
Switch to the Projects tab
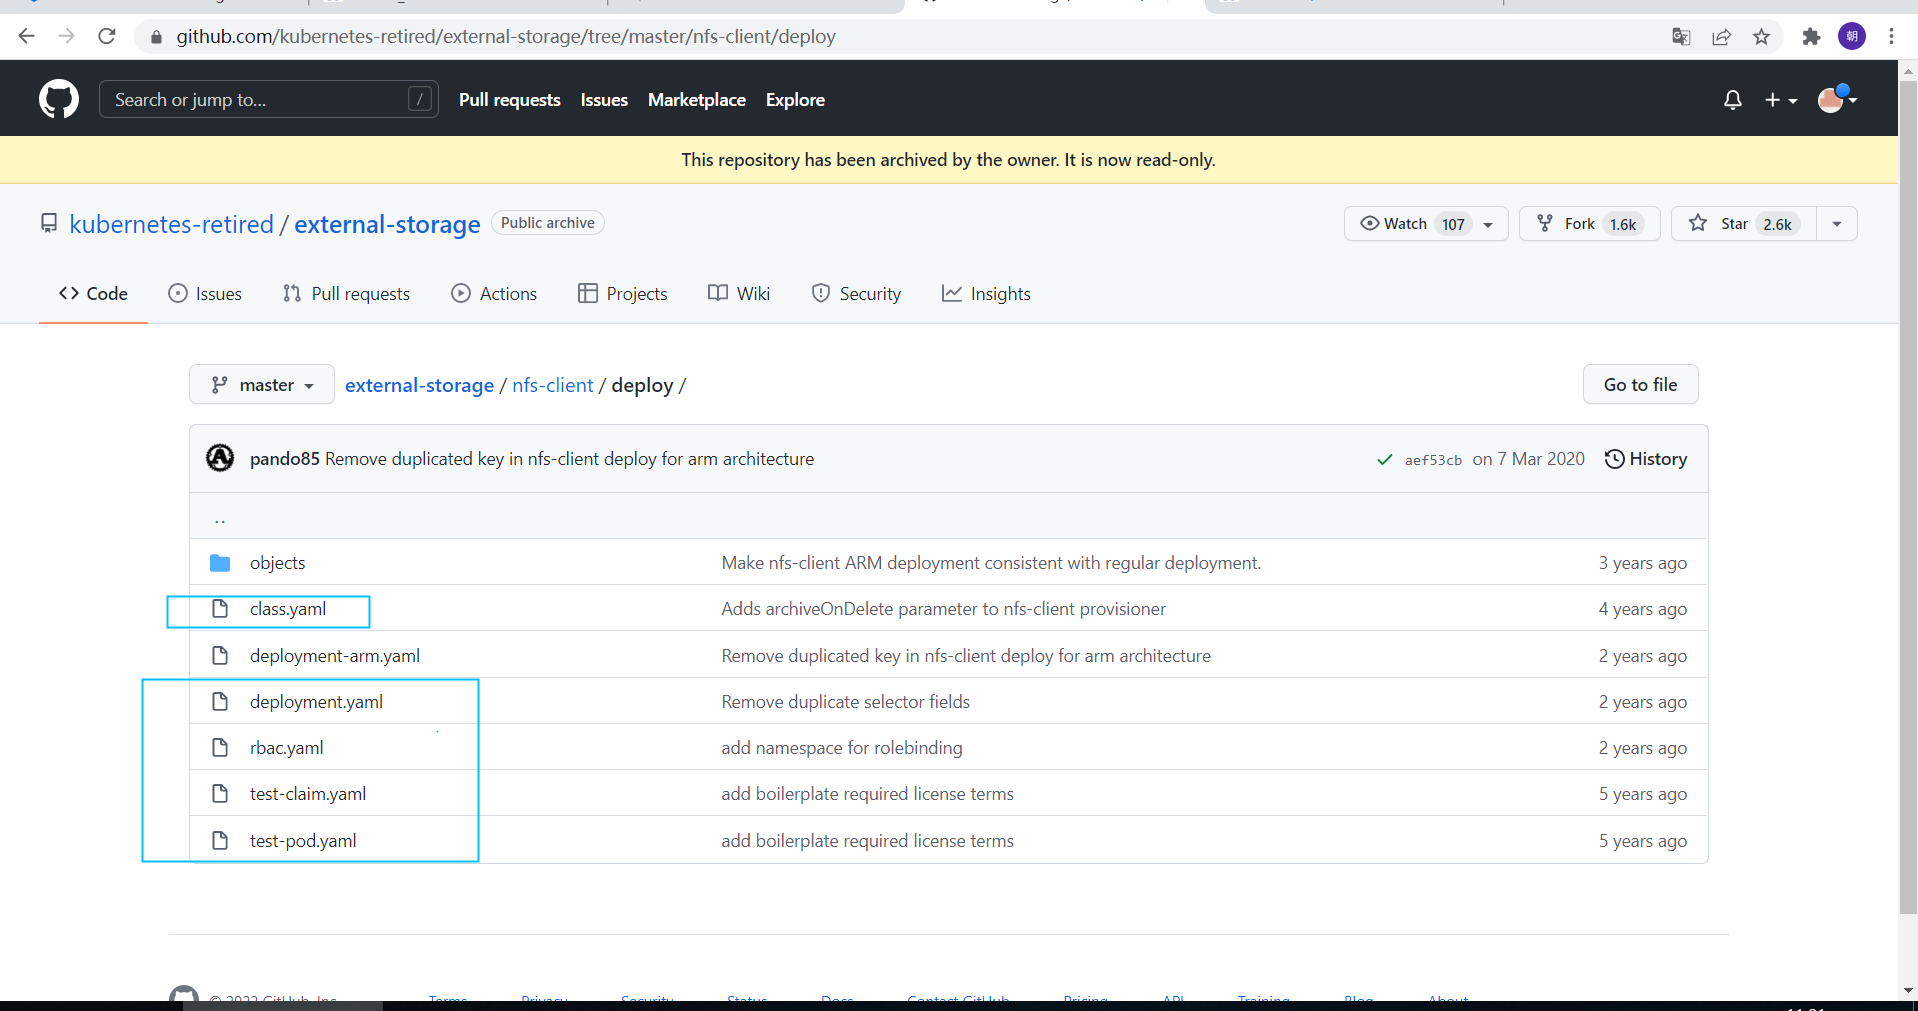(622, 294)
